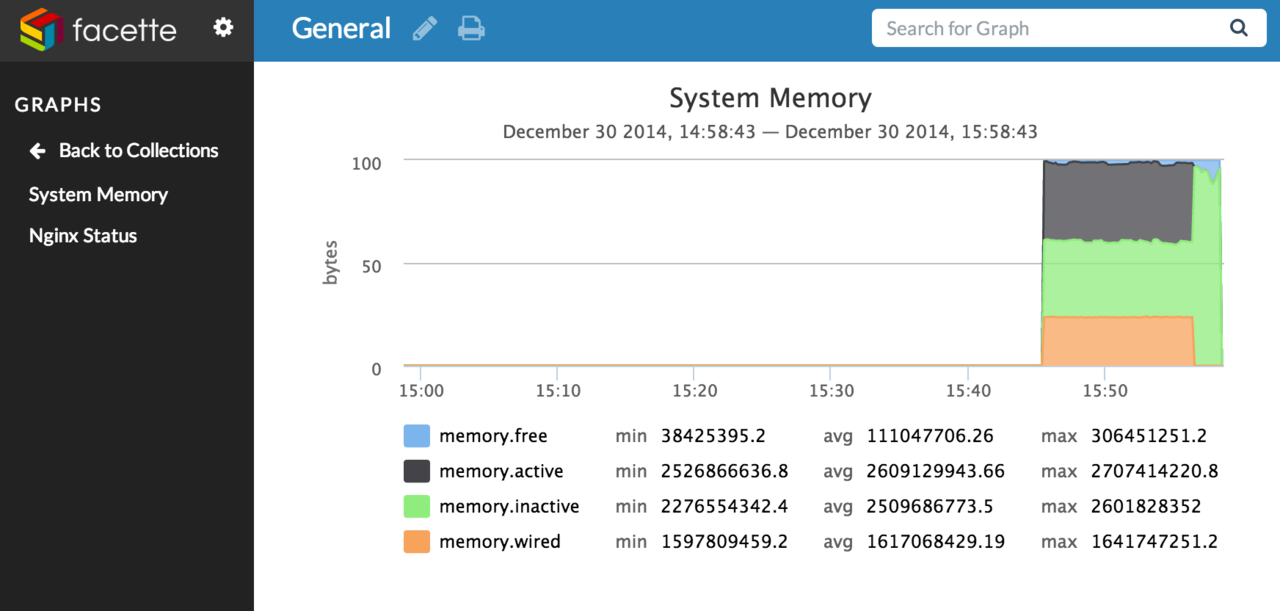1280x611 pixels.
Task: Toggle the memory.active series swatch
Action: coord(417,471)
